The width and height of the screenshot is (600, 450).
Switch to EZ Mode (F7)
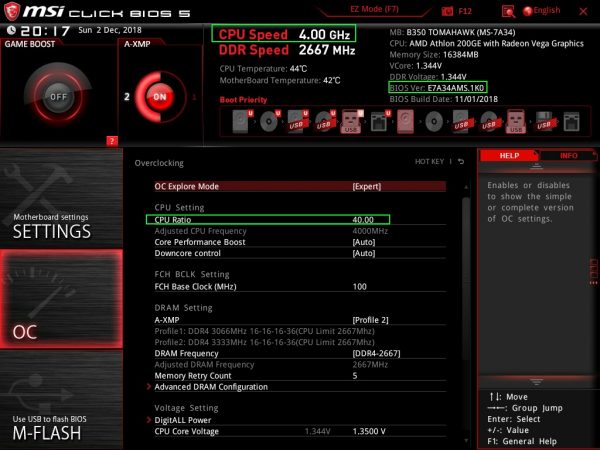374,9
